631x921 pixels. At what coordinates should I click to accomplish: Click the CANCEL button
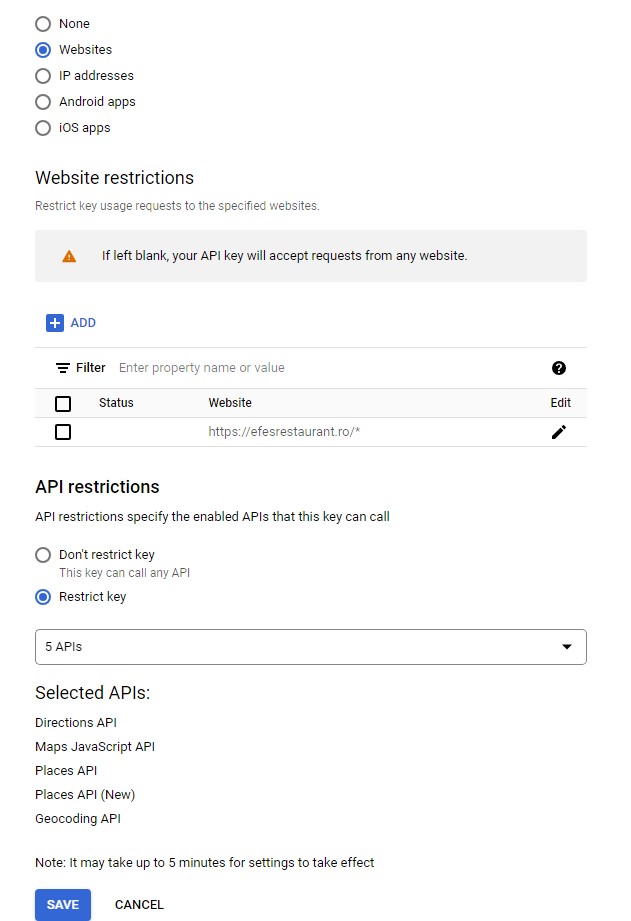click(139, 905)
